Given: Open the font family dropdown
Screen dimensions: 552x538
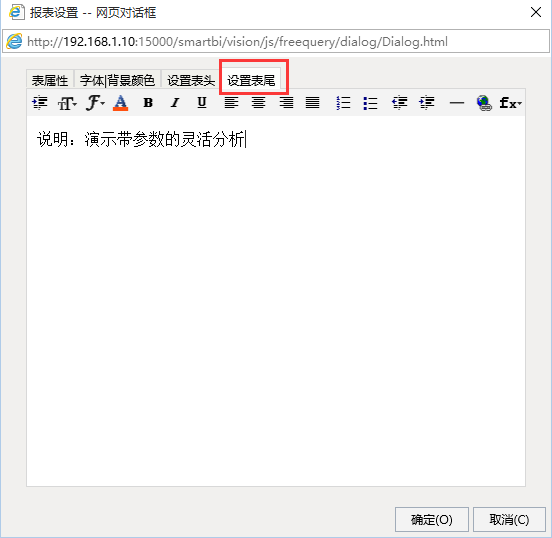Looking at the screenshot, I should (95, 103).
